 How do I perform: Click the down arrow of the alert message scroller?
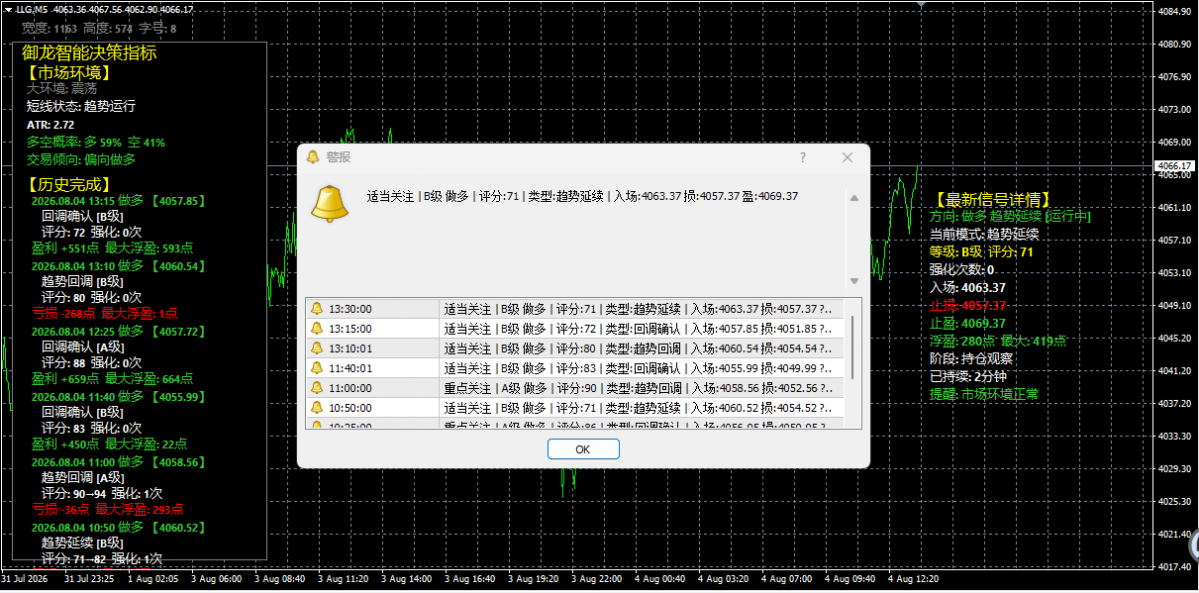click(x=855, y=281)
